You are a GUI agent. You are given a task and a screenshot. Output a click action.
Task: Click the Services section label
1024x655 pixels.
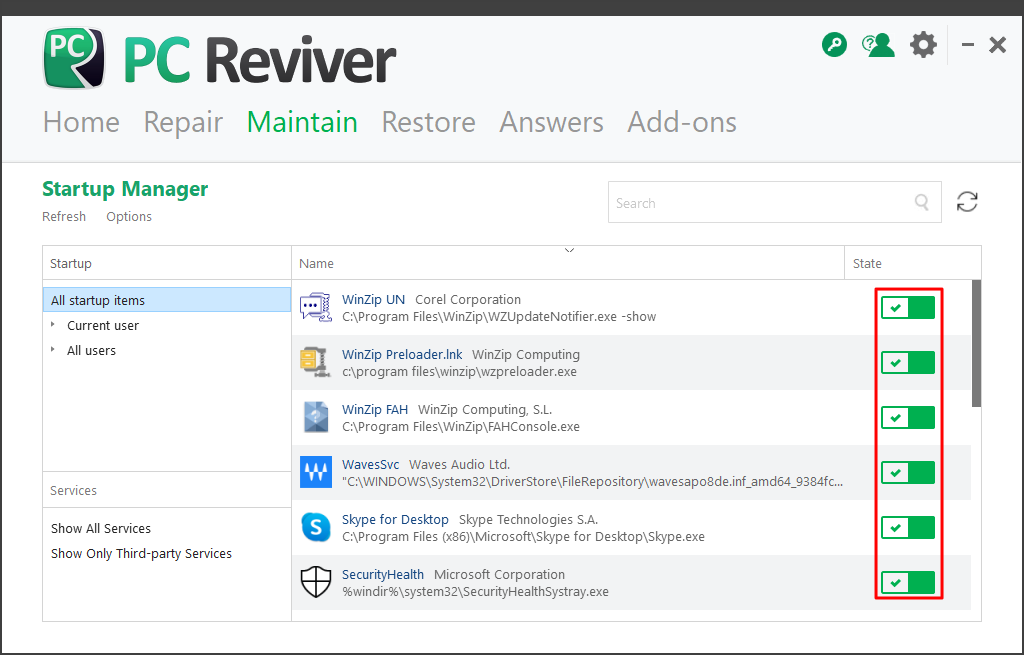pos(73,490)
